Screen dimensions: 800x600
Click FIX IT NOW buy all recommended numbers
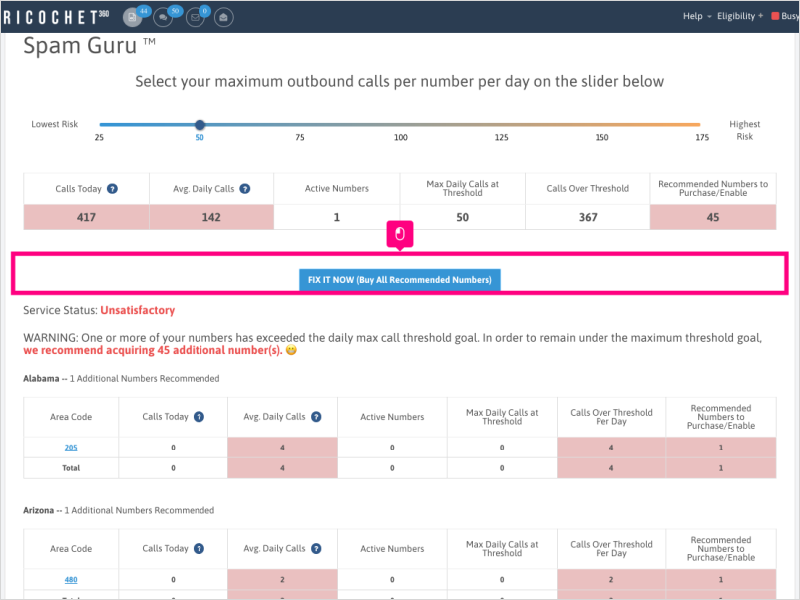coord(399,280)
